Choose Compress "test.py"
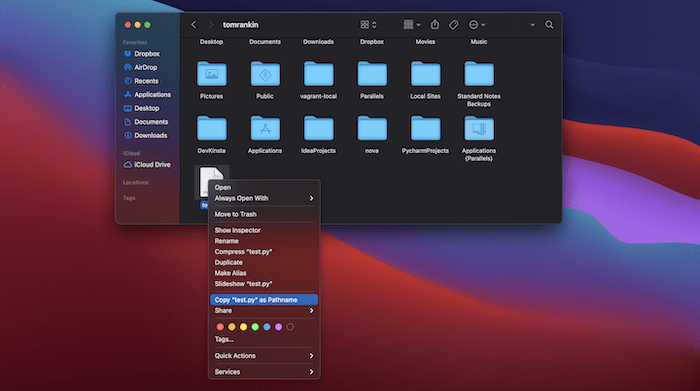Screen dimensions: 700x391 pos(264,252)
